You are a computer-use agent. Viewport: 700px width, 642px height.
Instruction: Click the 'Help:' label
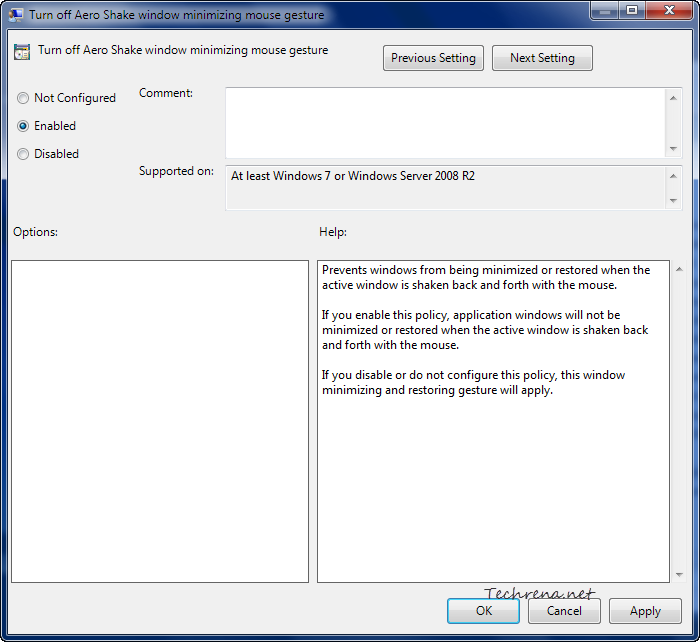coord(333,232)
